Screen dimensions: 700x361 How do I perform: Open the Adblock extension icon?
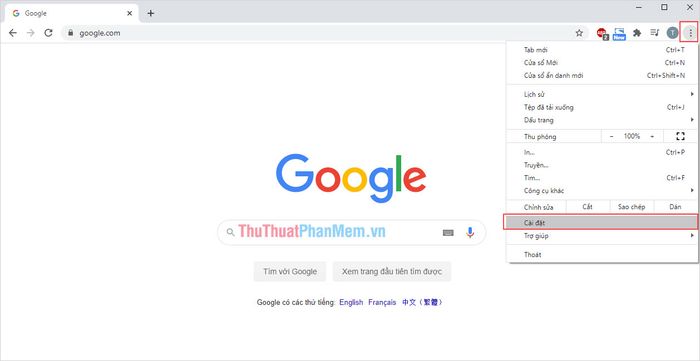pos(603,33)
